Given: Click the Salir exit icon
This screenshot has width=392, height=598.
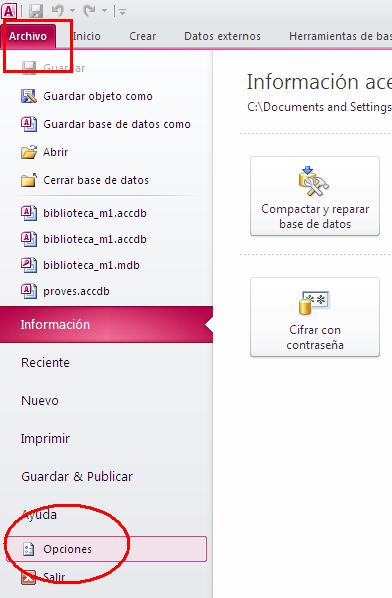Looking at the screenshot, I should tap(29, 577).
